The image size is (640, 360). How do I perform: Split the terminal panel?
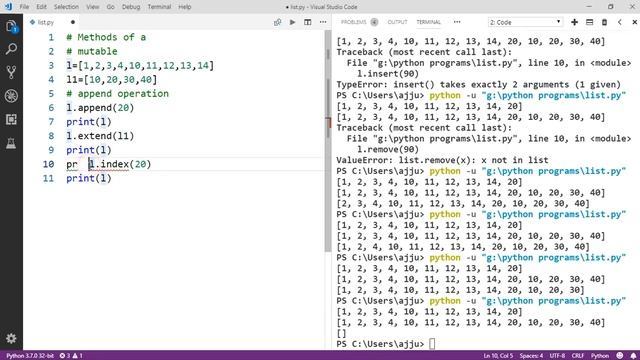pyautogui.click(x=589, y=22)
